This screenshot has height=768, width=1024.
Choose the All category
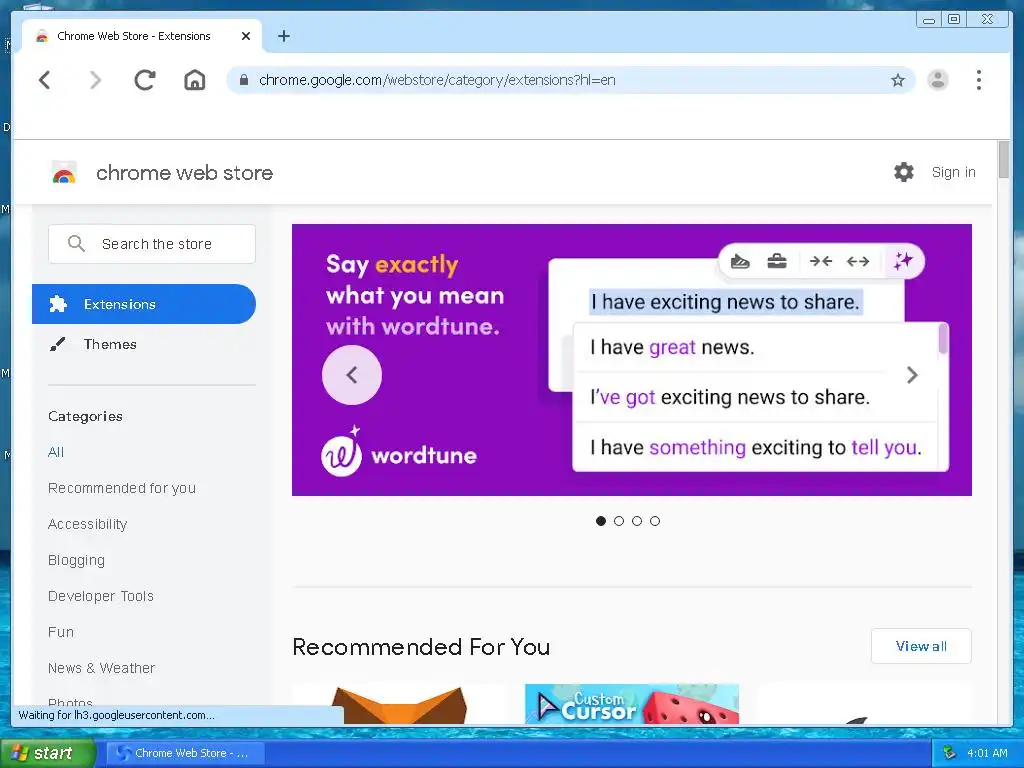[56, 452]
